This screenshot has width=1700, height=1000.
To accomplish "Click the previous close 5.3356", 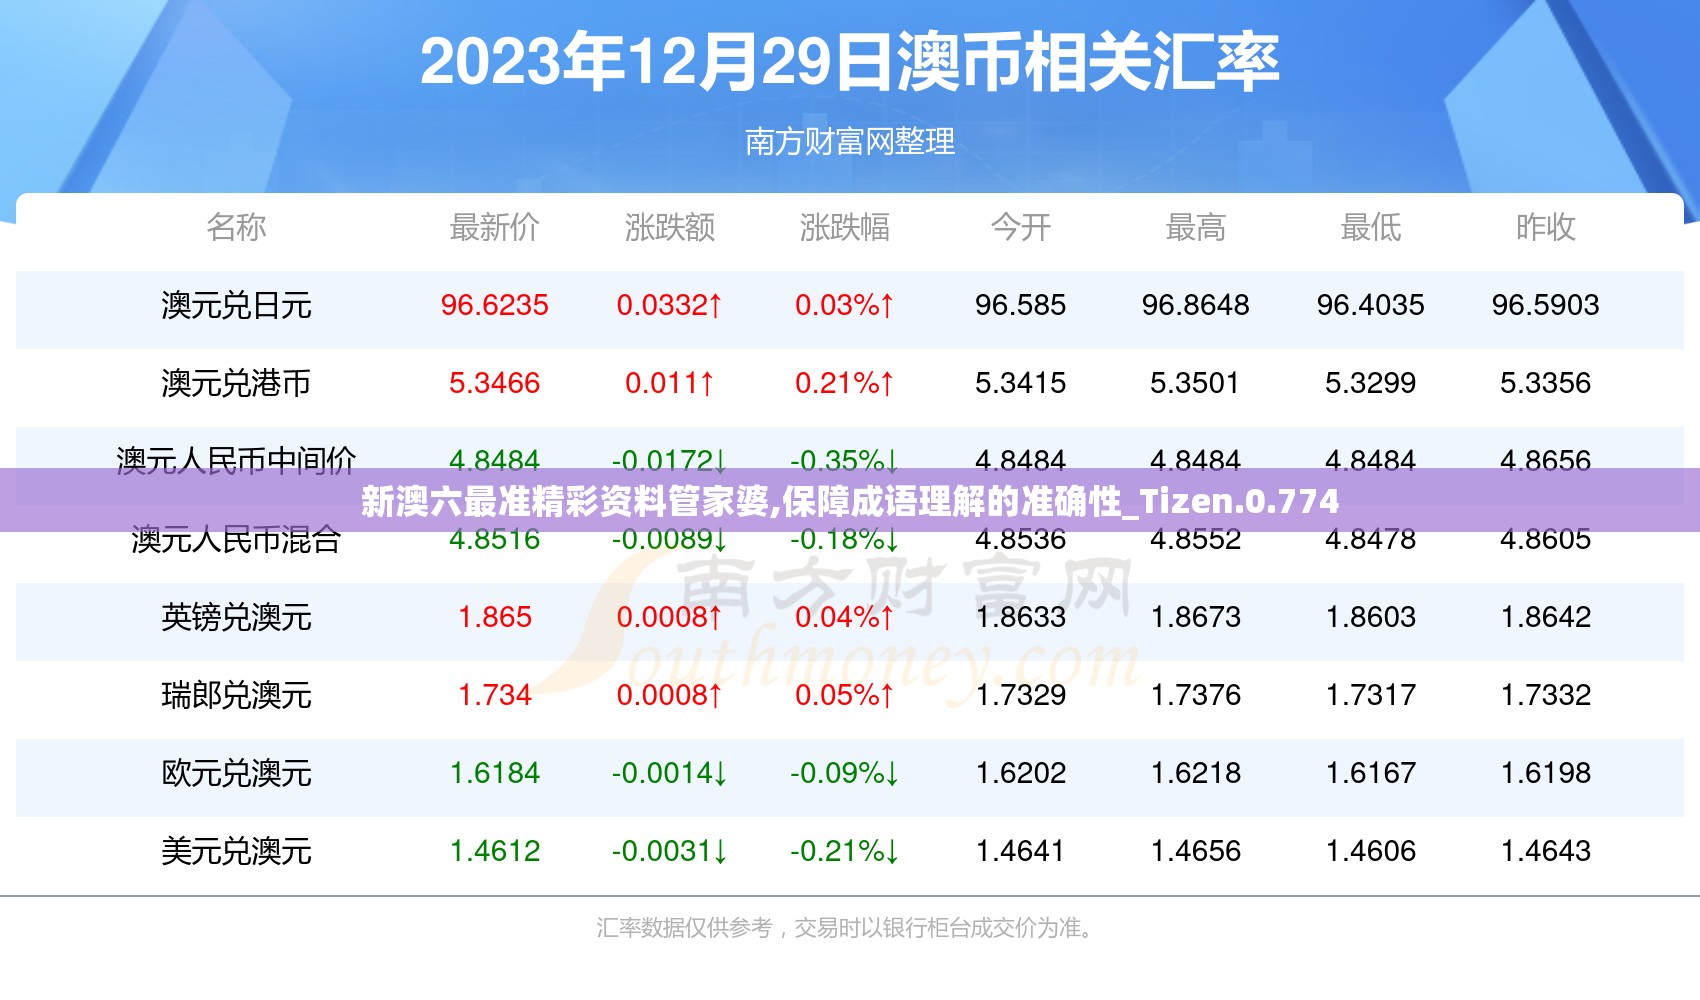I will 1546,383.
